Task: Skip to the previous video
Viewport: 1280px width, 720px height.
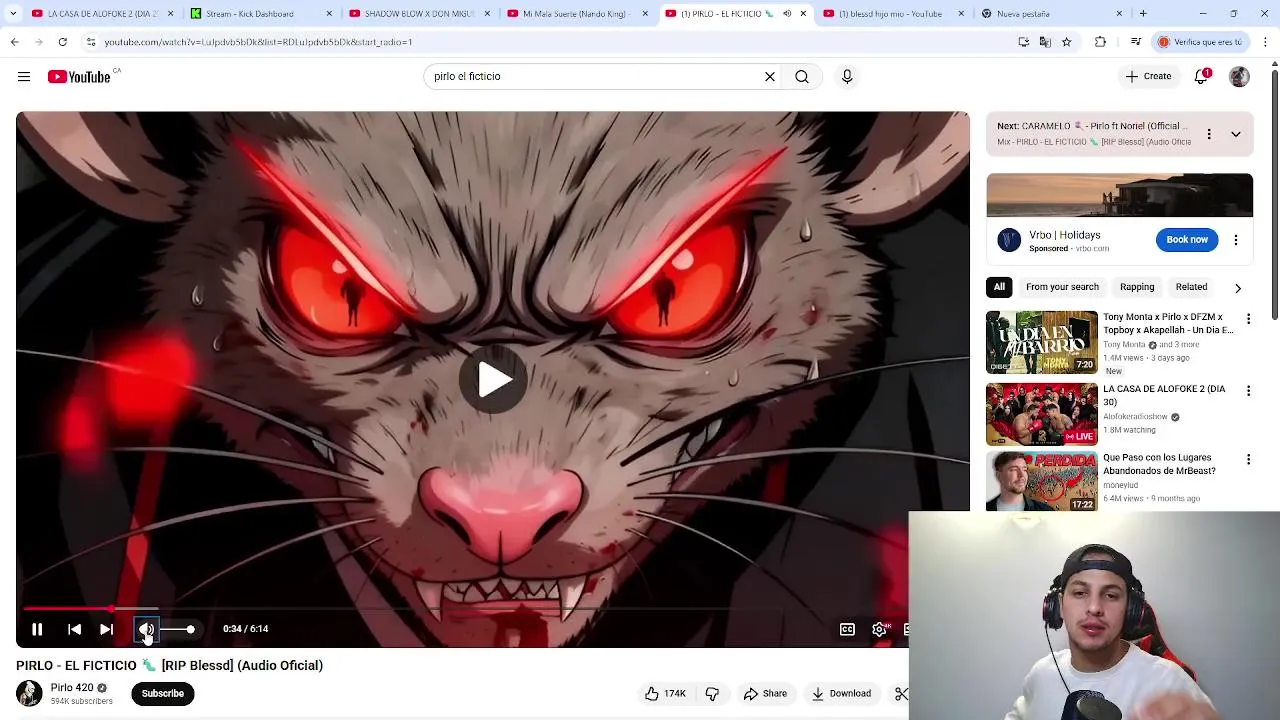Action: 74,629
